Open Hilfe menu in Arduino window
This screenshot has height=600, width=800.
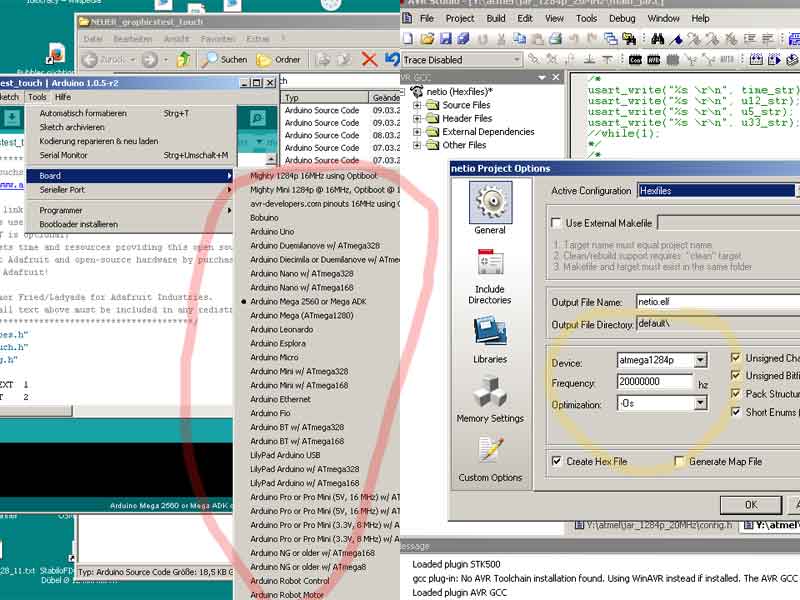(63, 97)
